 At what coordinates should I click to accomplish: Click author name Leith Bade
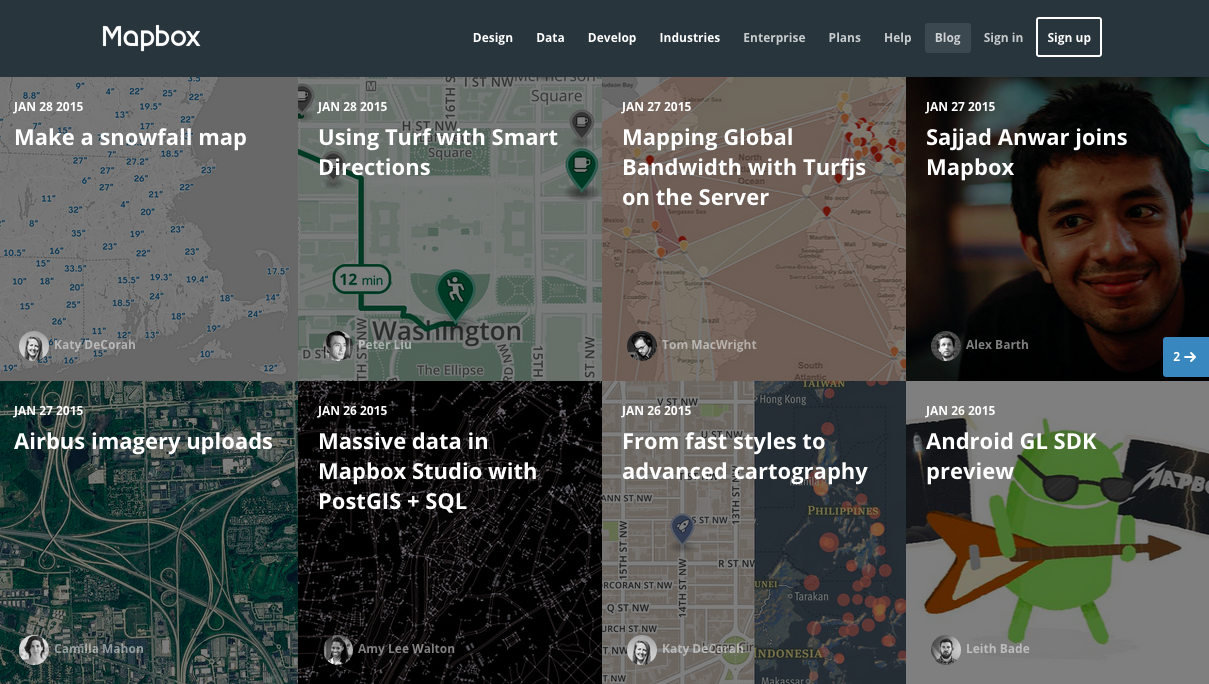click(998, 649)
